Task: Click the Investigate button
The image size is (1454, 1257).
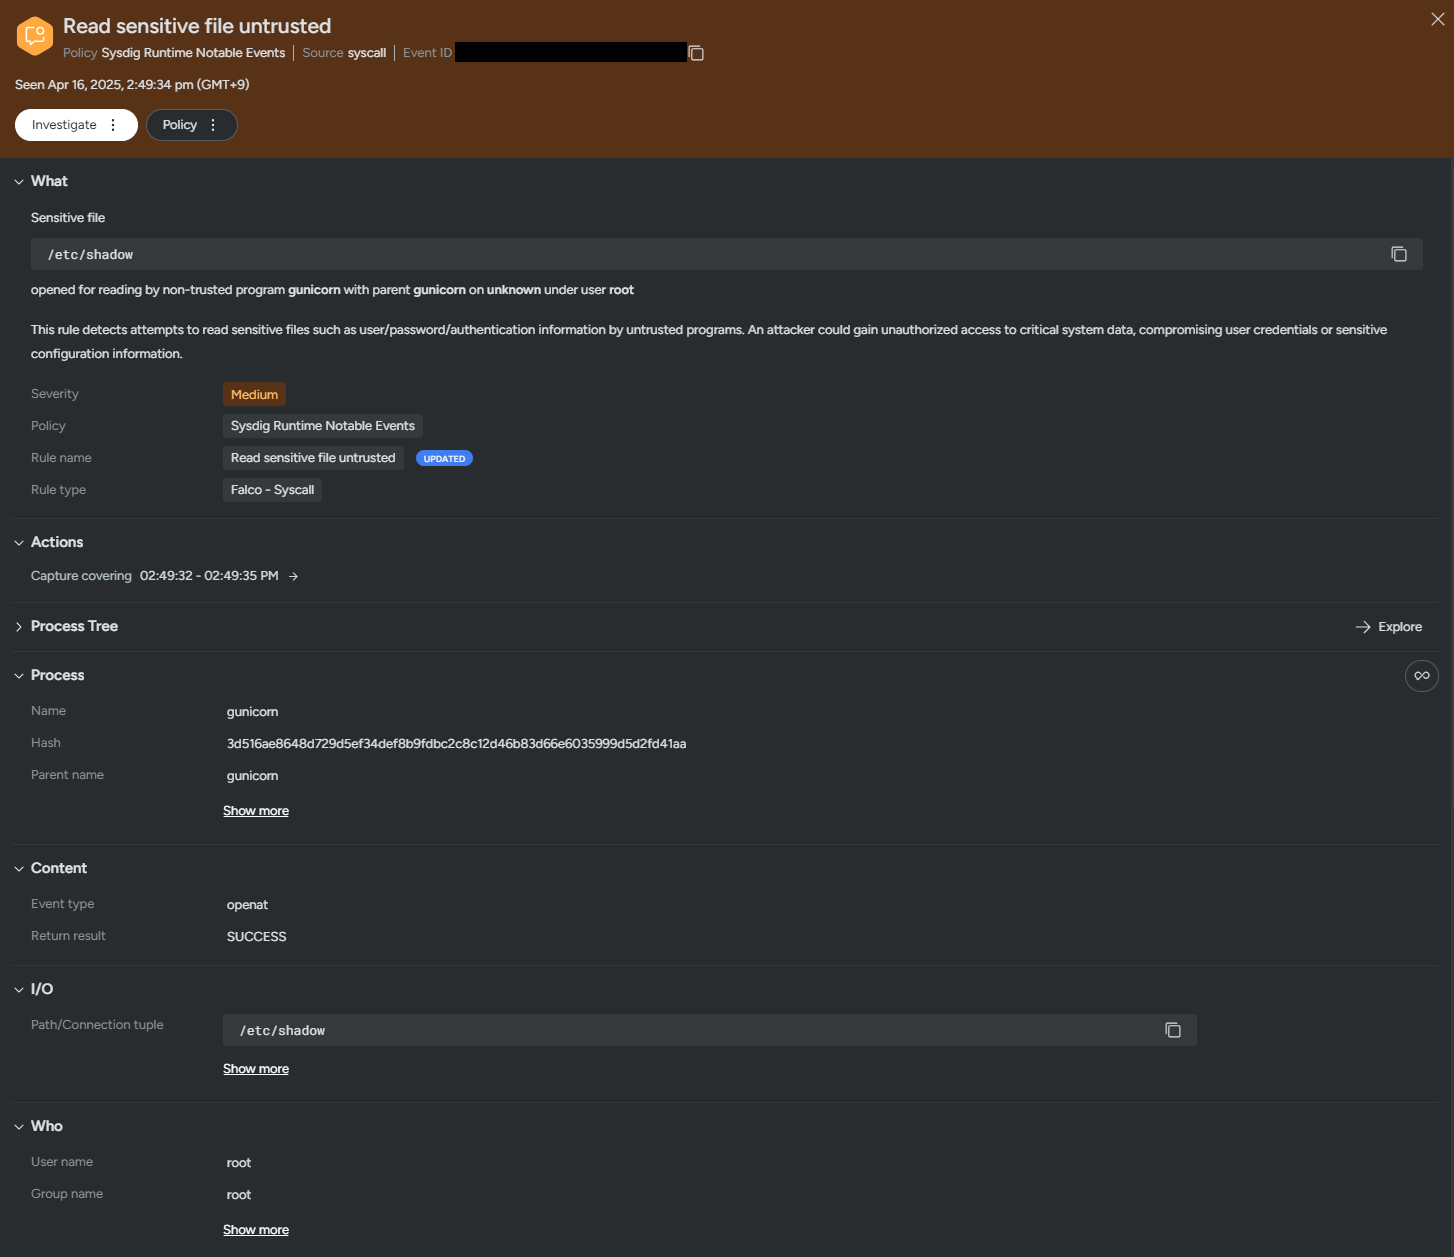Action: [64, 125]
